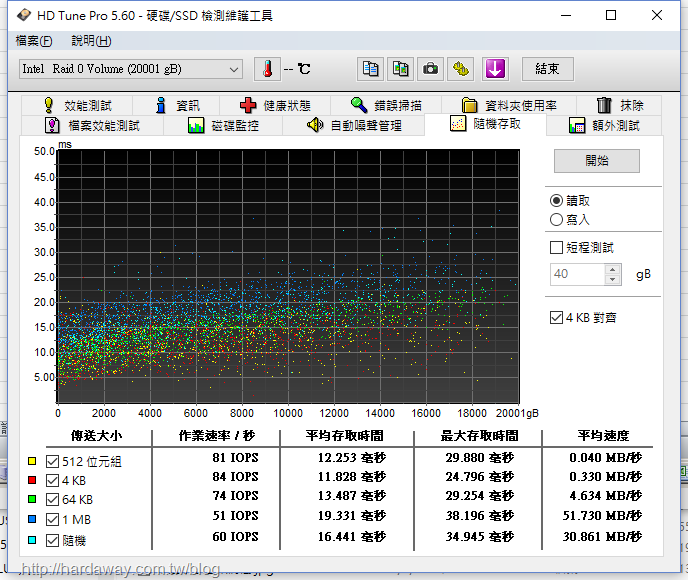The image size is (688, 580).
Task: Open the 額外測試 extra tests tab
Action: pyautogui.click(x=604, y=125)
